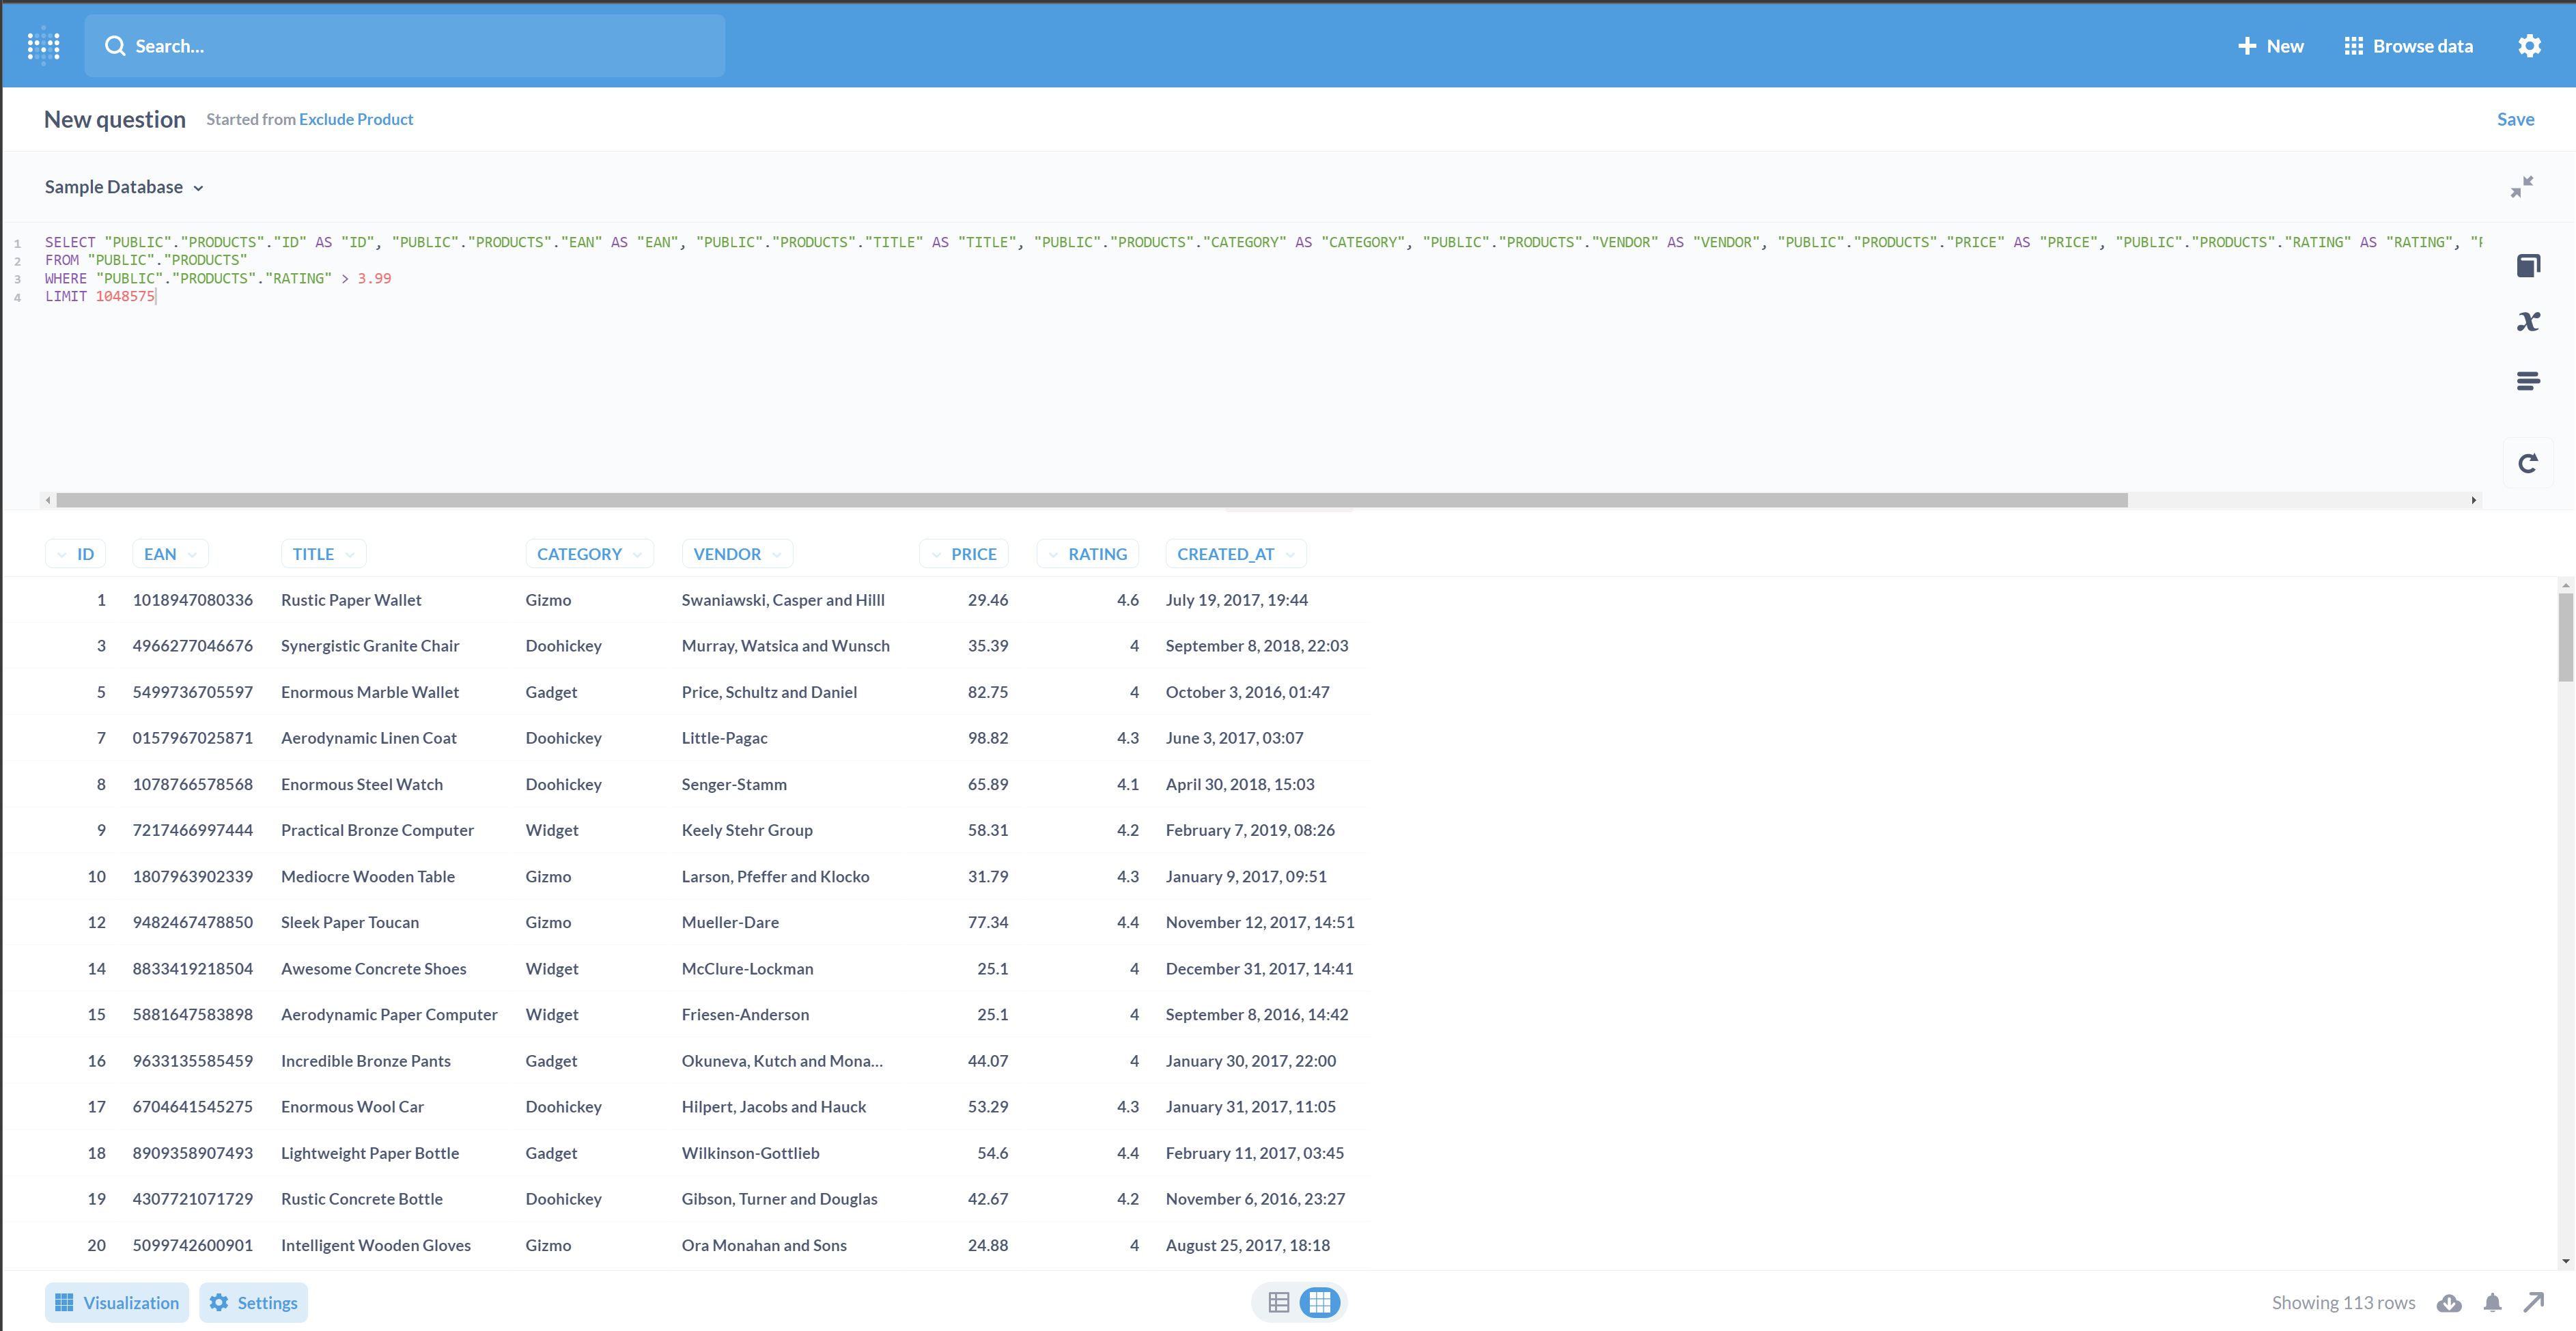The width and height of the screenshot is (2576, 1331).
Task: Open Browse data in the top bar
Action: coord(2408,46)
